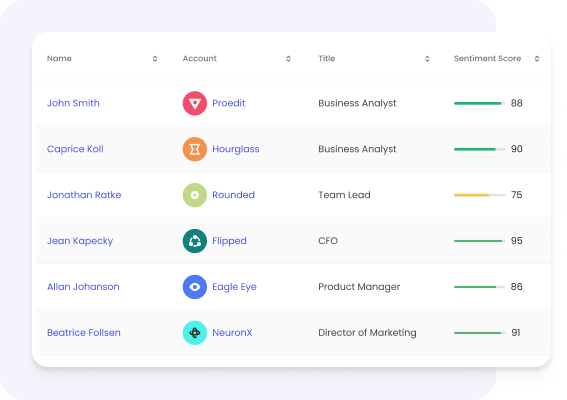The height and width of the screenshot is (400, 567).
Task: Sort table by Name column arrows
Action: pos(155,59)
